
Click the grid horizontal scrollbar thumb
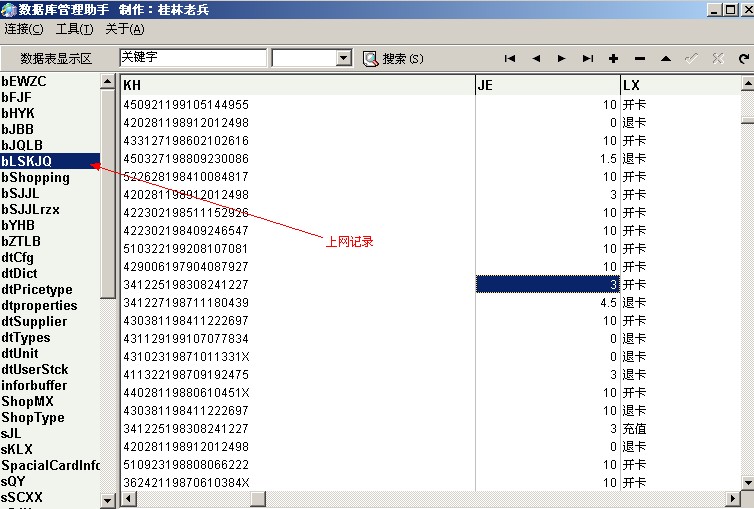258,498
